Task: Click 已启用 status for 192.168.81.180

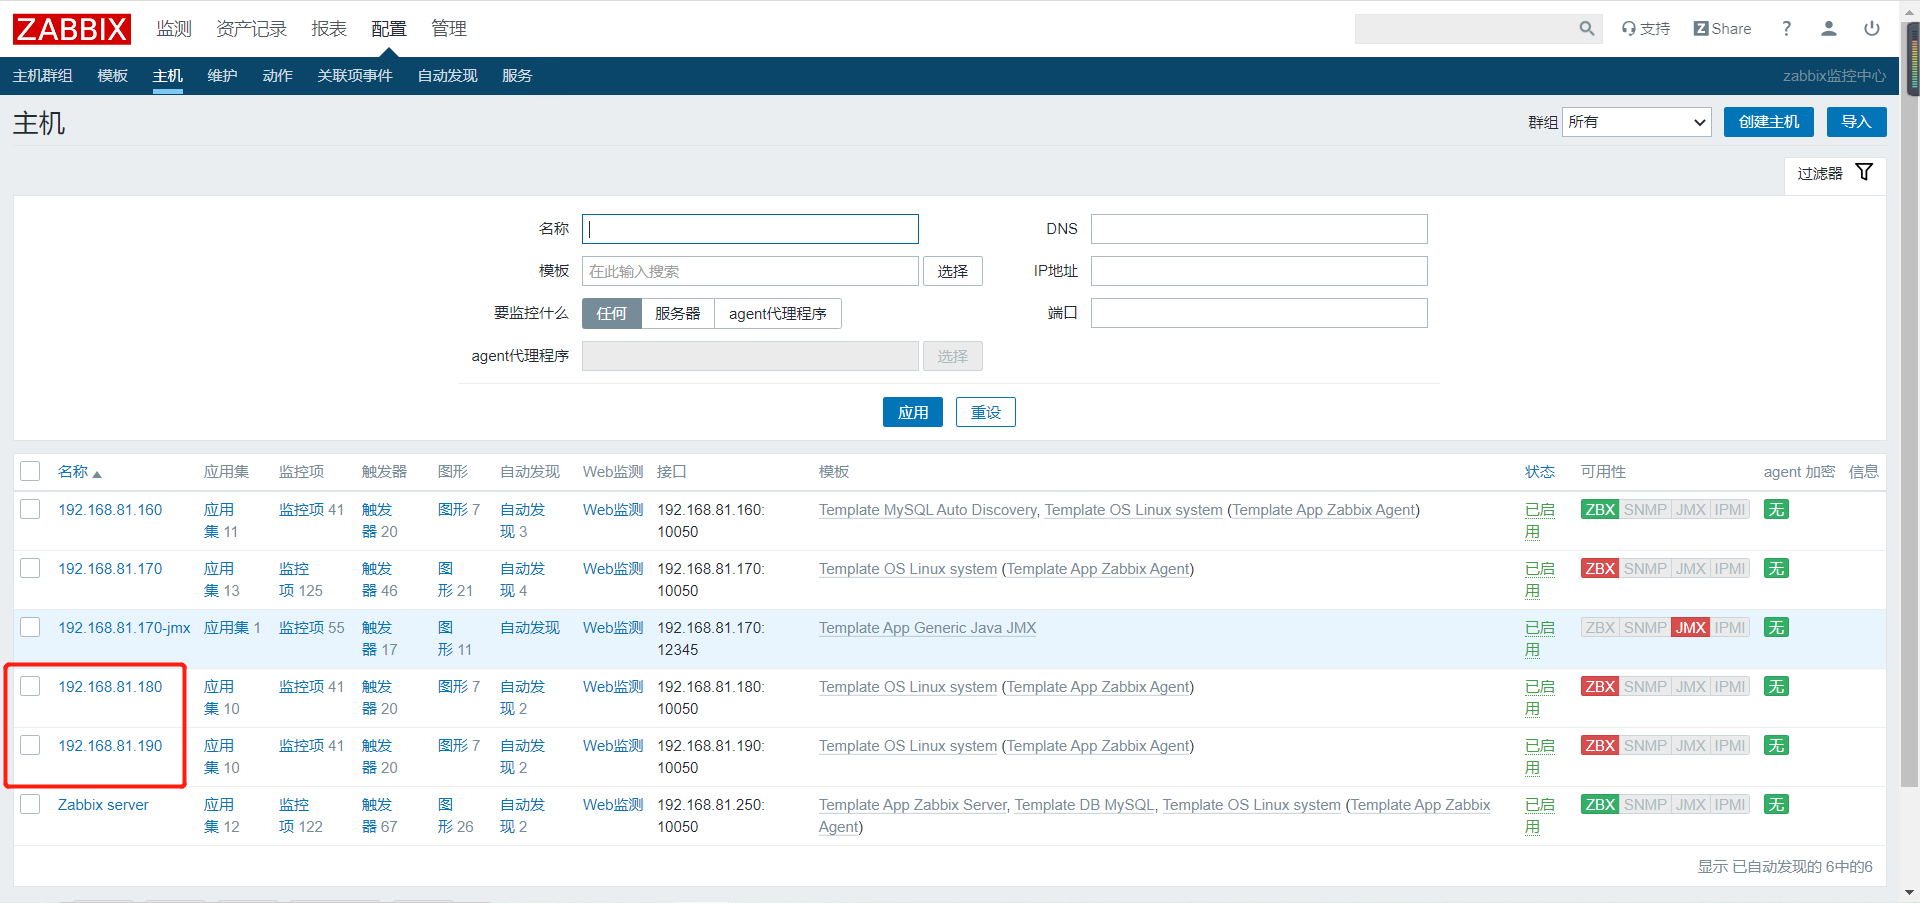Action: (x=1539, y=698)
